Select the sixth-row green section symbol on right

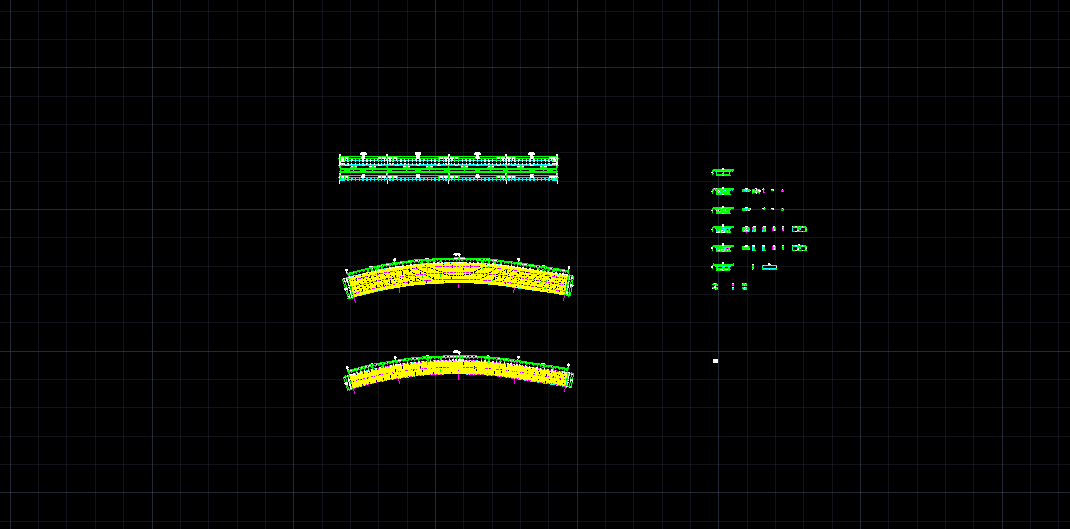coord(722,267)
